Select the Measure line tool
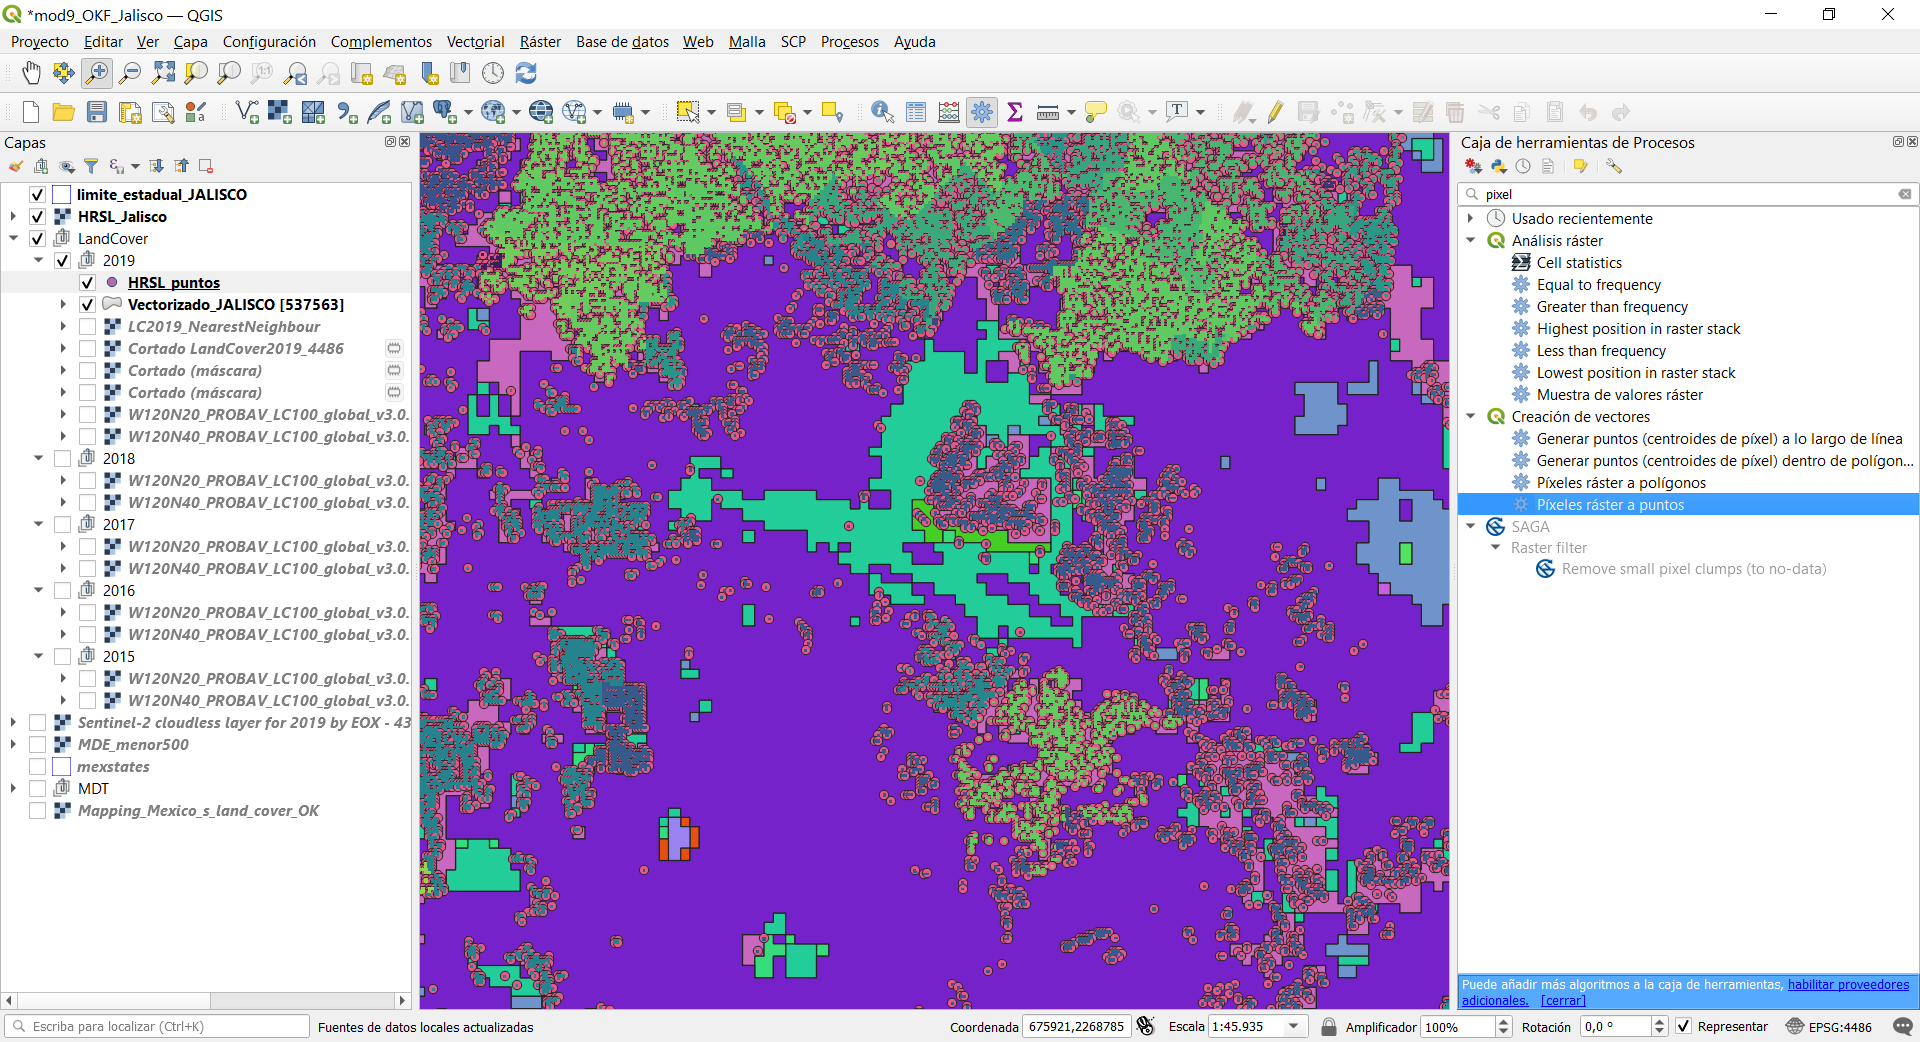 [1048, 112]
